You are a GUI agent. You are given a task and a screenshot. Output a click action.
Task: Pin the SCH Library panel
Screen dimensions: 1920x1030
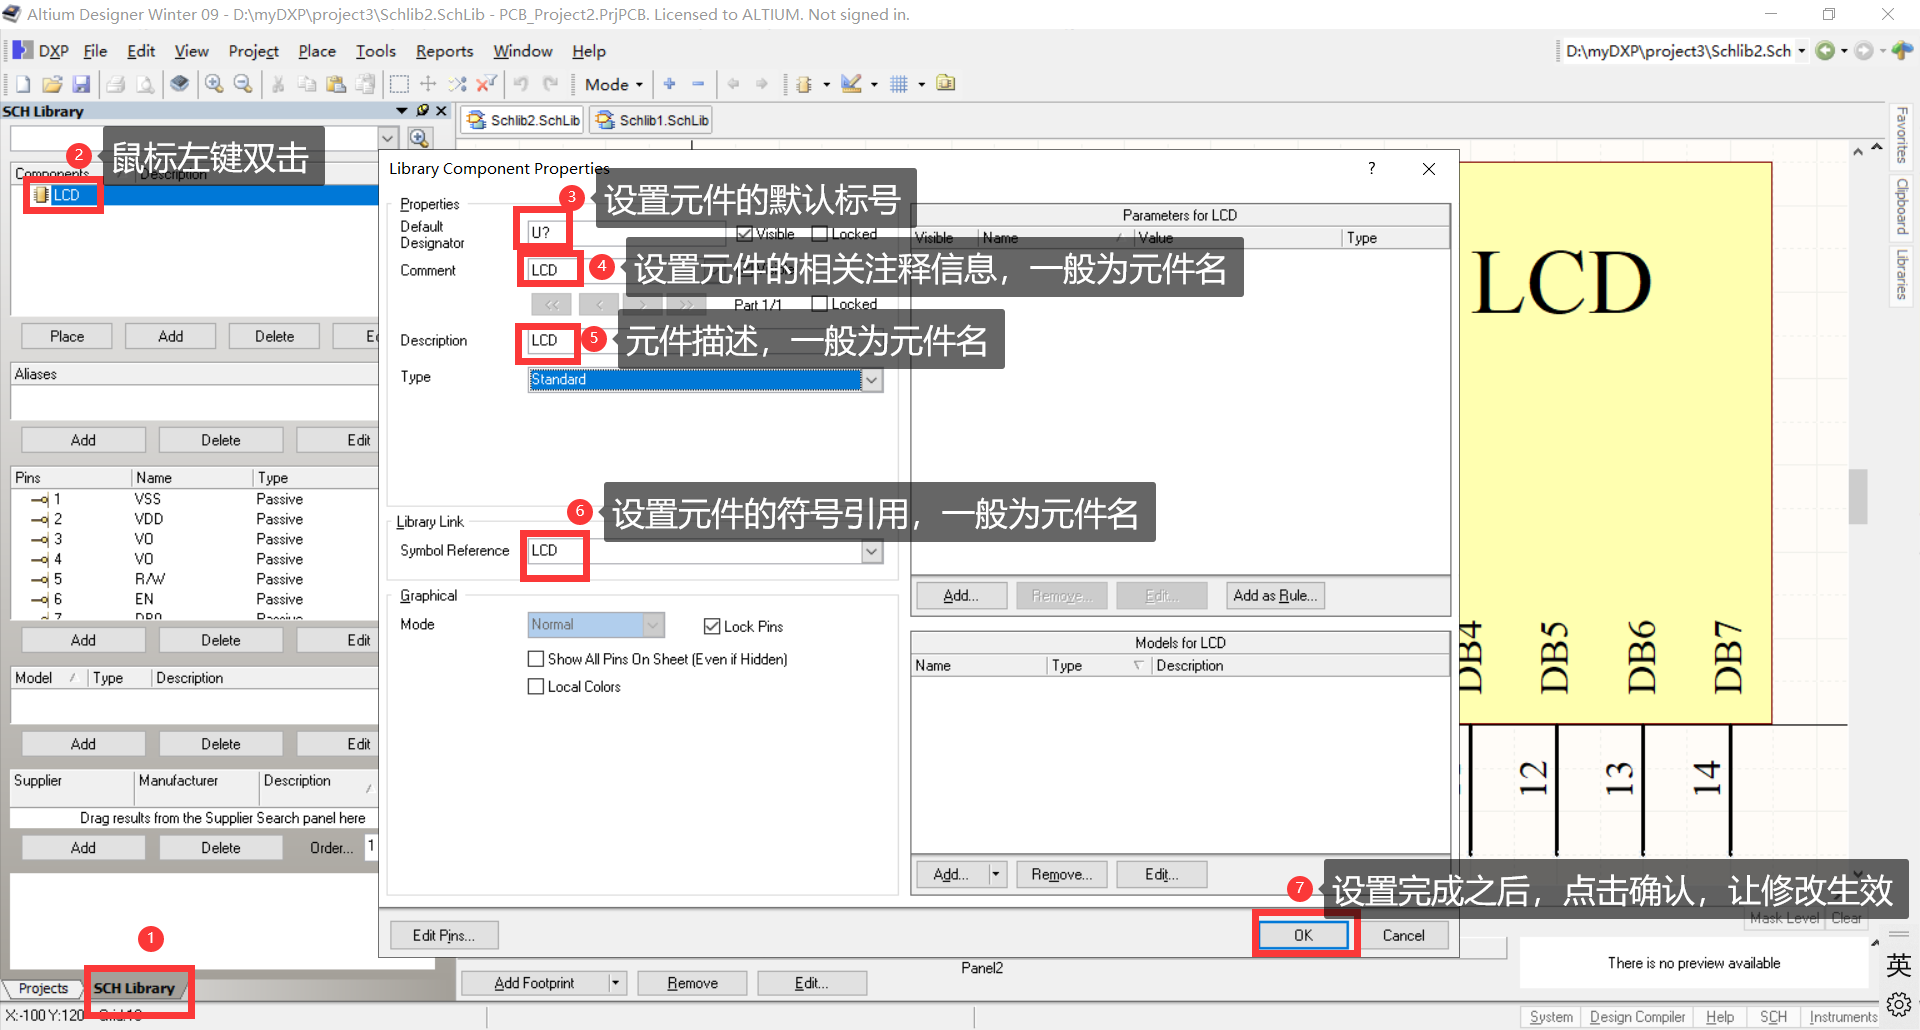click(423, 111)
